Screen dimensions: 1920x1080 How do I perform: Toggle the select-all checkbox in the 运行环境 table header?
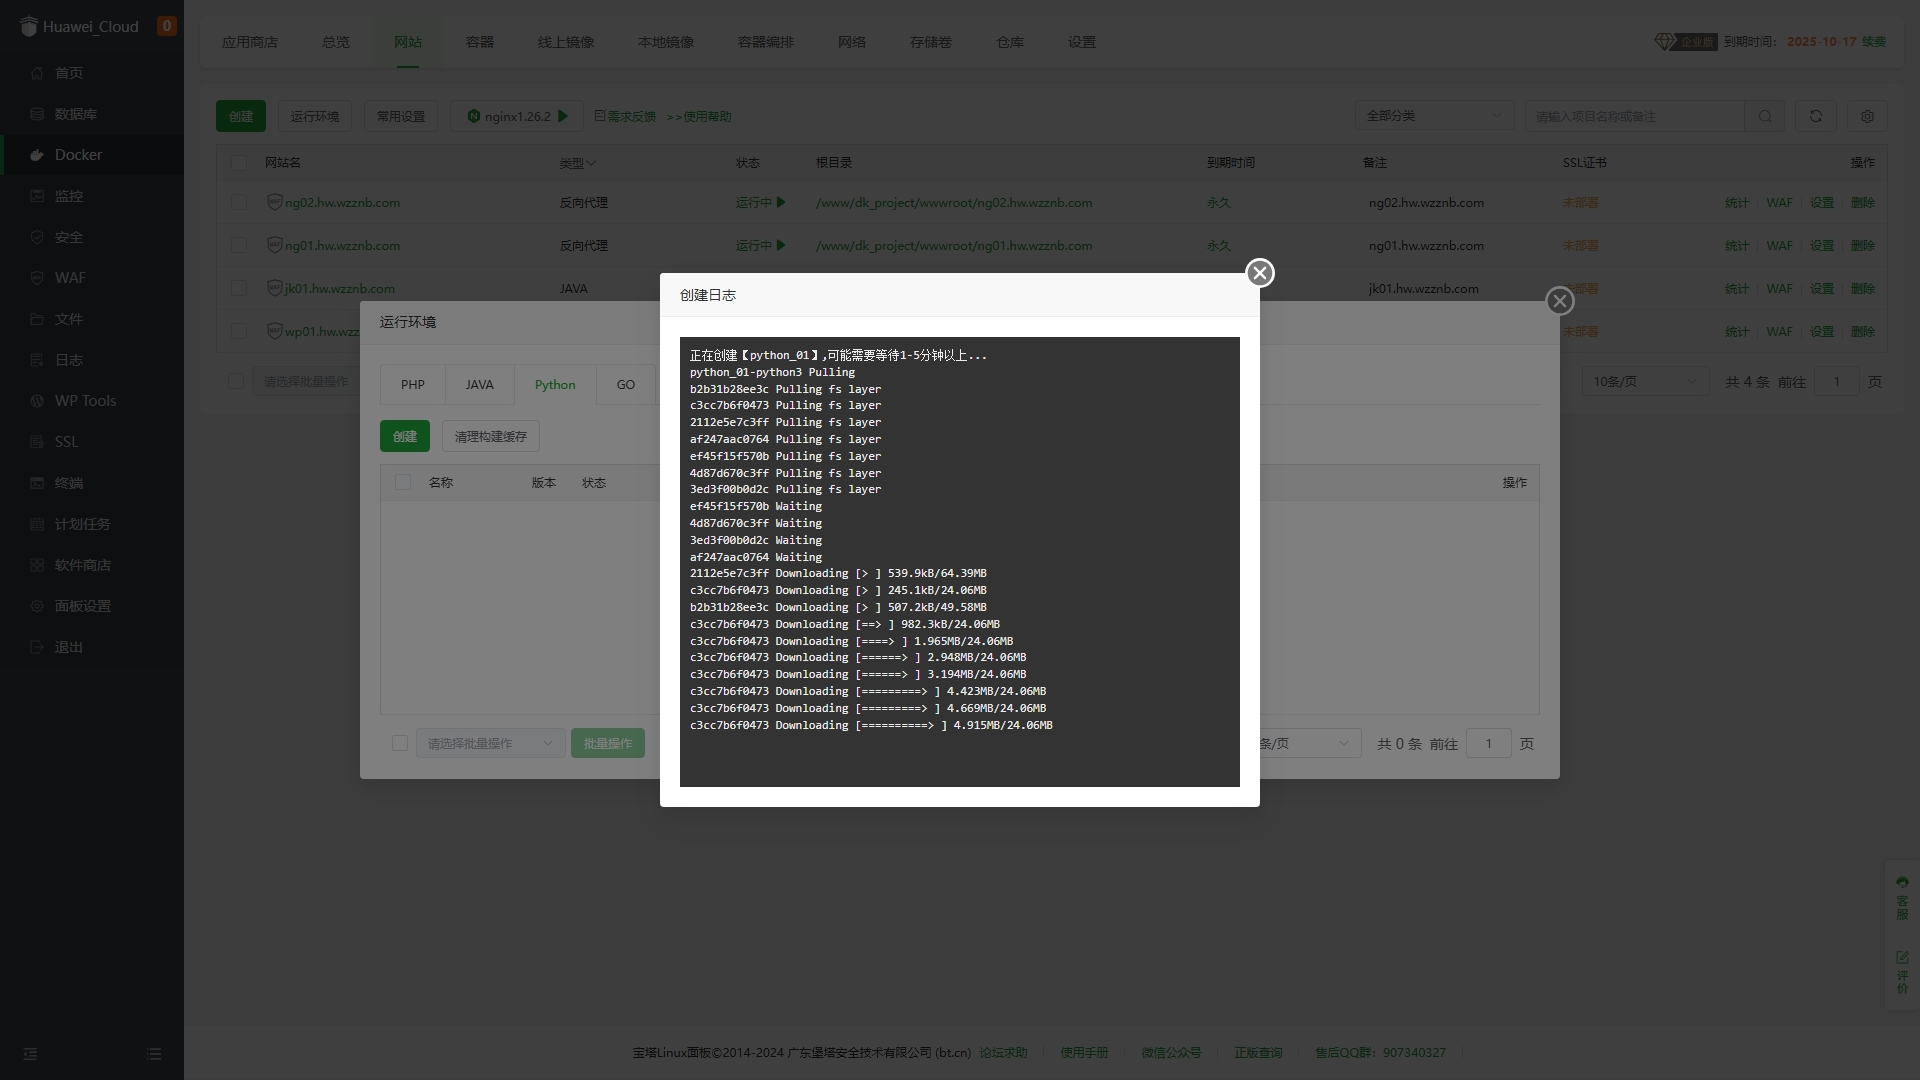pyautogui.click(x=403, y=482)
